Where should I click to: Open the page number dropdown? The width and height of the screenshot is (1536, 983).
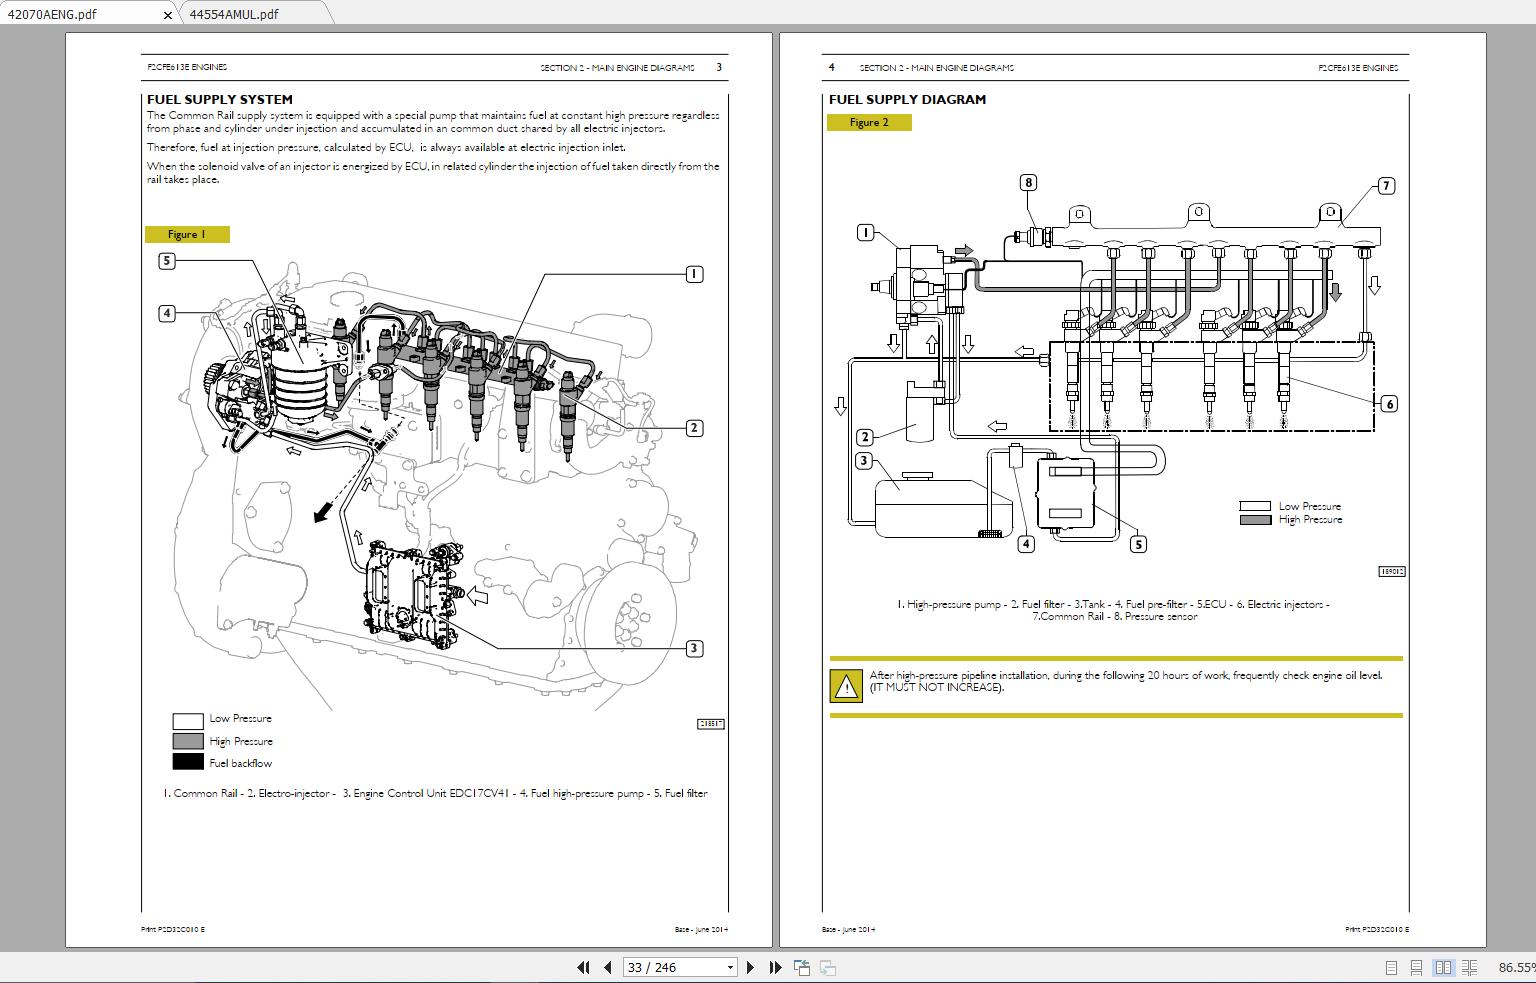(730, 967)
